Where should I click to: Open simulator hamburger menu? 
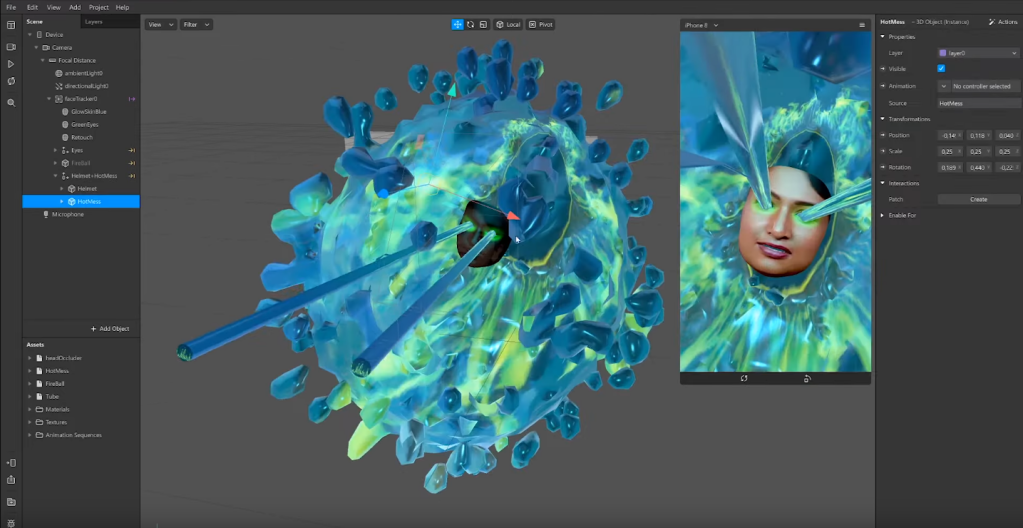pos(862,25)
